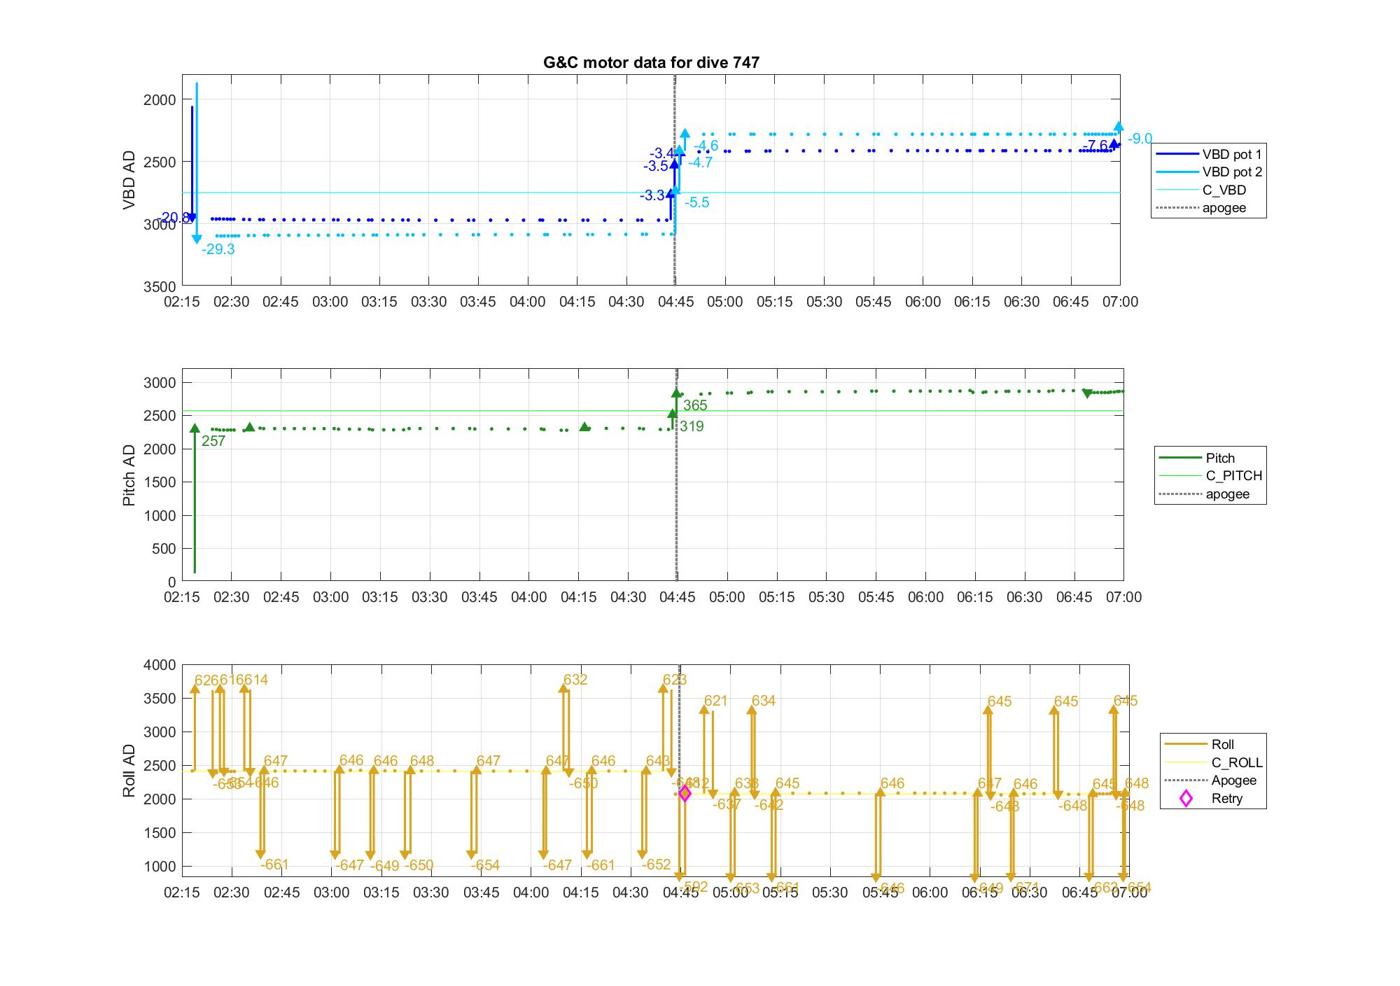The height and width of the screenshot is (986, 1400).
Task: Click the title 'G&C motor data for dive 747'
Action: click(x=651, y=62)
